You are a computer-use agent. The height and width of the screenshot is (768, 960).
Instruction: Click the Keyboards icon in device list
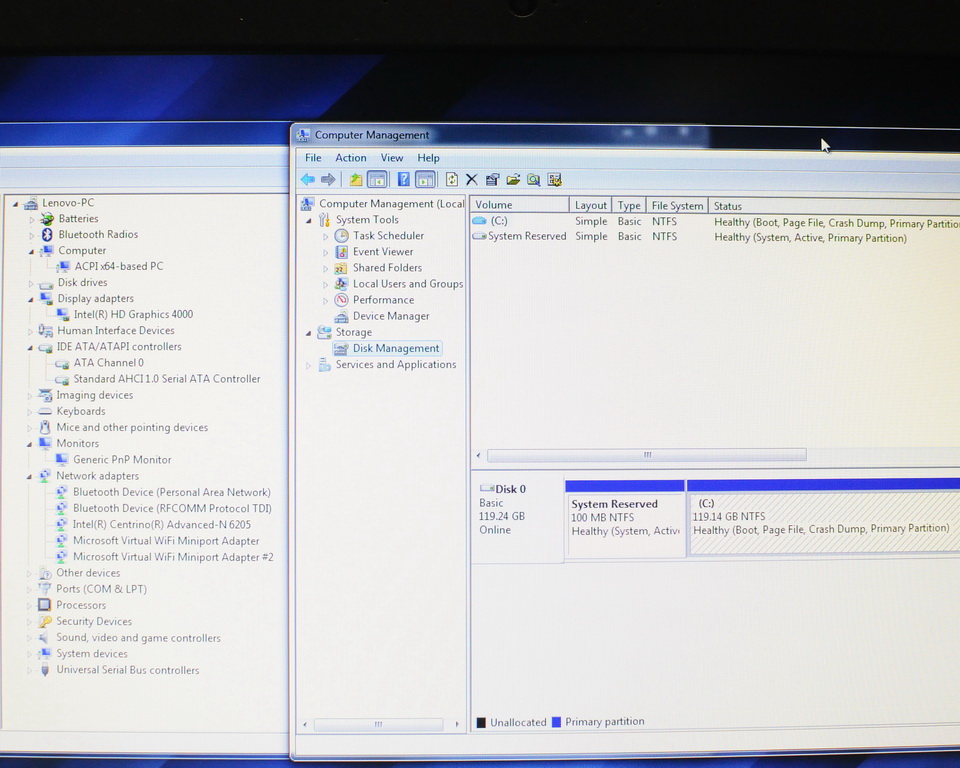point(45,412)
